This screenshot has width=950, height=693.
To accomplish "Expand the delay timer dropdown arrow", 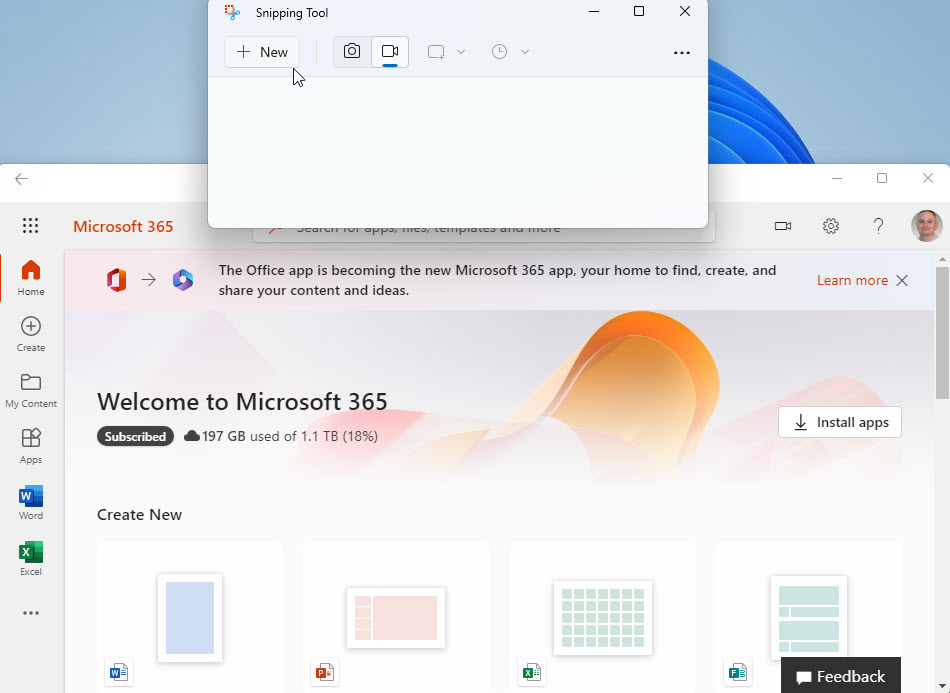I will tap(525, 52).
